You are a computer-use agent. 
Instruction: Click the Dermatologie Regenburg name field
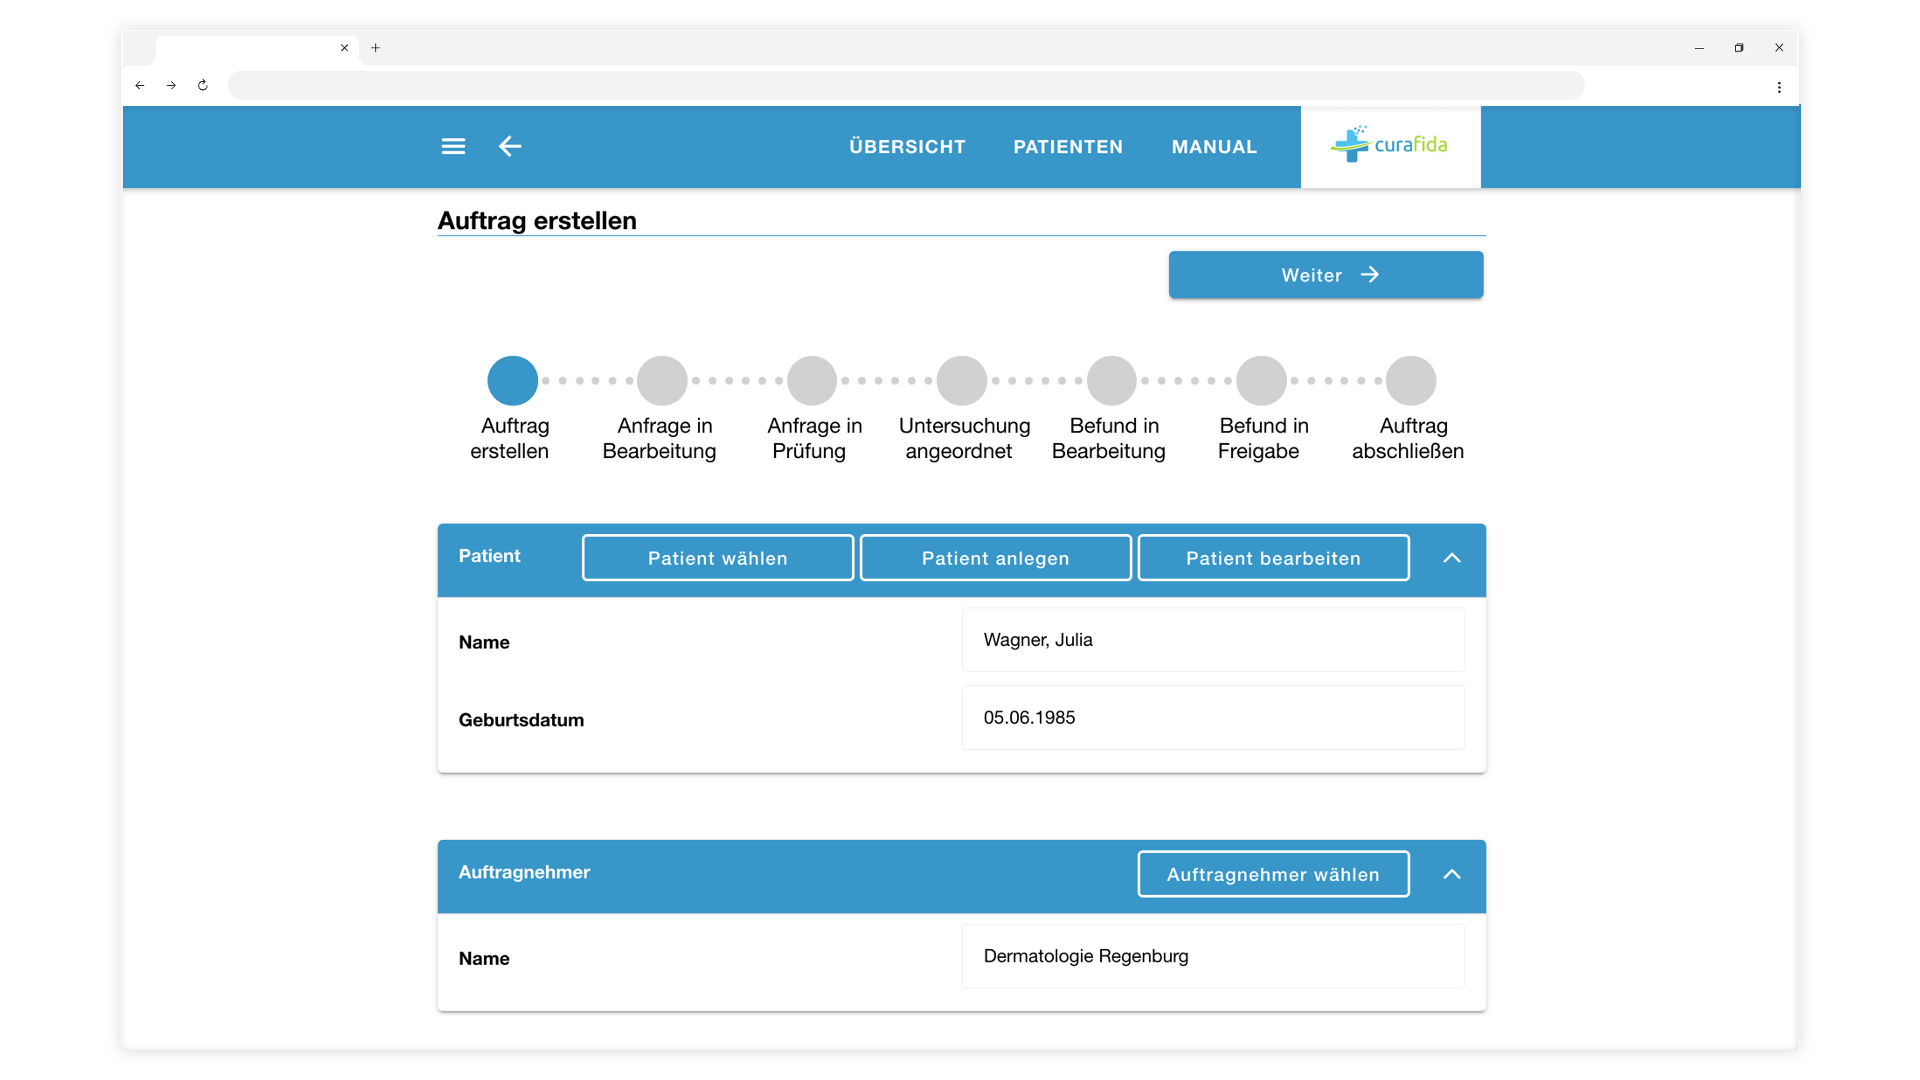point(1213,956)
